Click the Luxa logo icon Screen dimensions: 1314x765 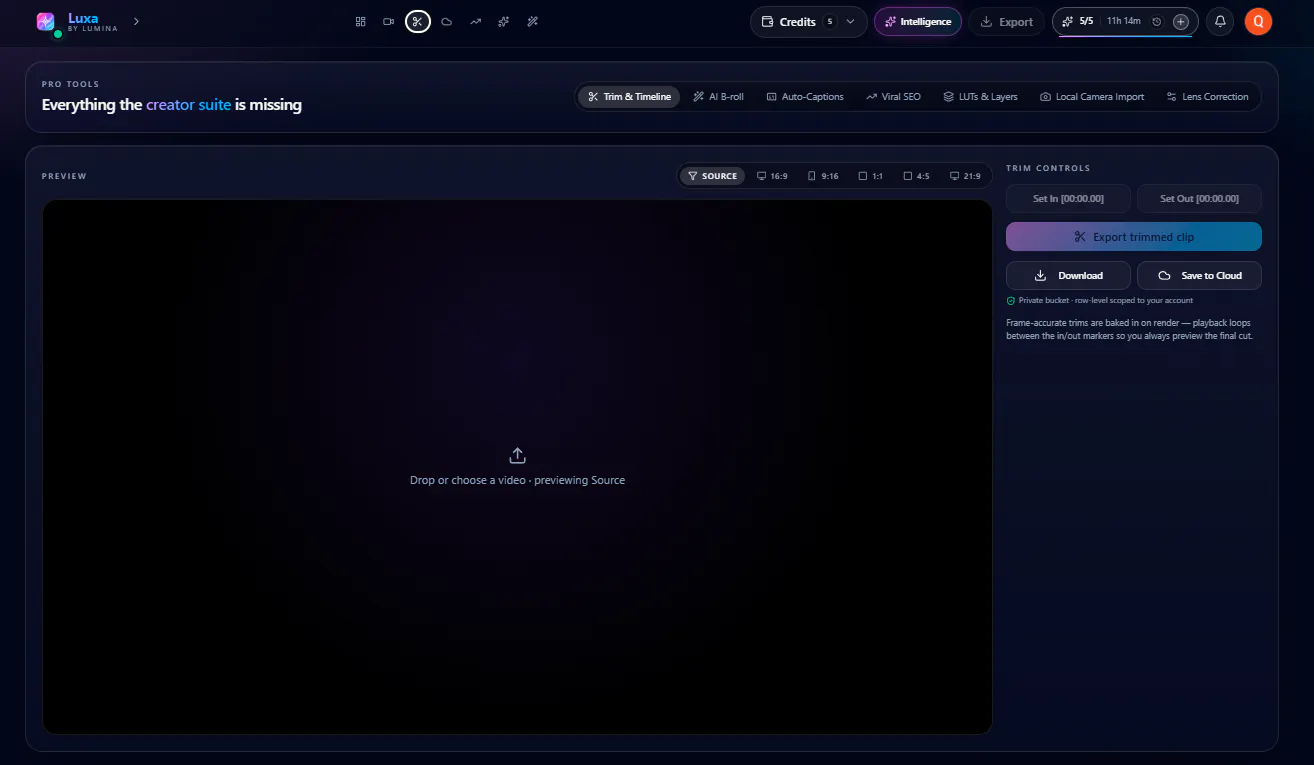[45, 21]
